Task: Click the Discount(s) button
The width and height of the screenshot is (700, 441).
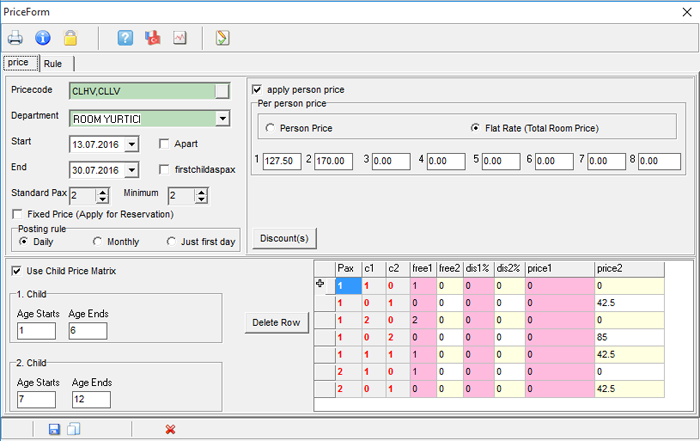Action: coord(284,238)
